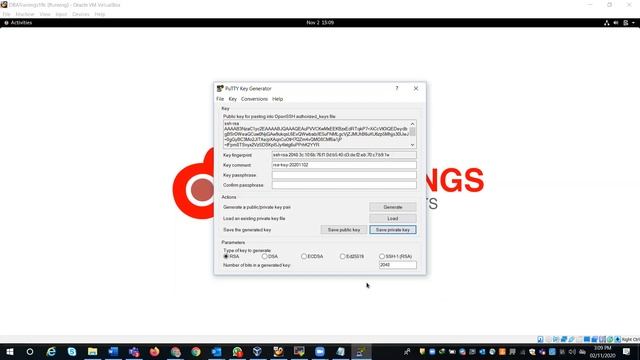This screenshot has height=360, width=640.
Task: Open the People icon in system tray
Action: pyautogui.click(x=407, y=351)
